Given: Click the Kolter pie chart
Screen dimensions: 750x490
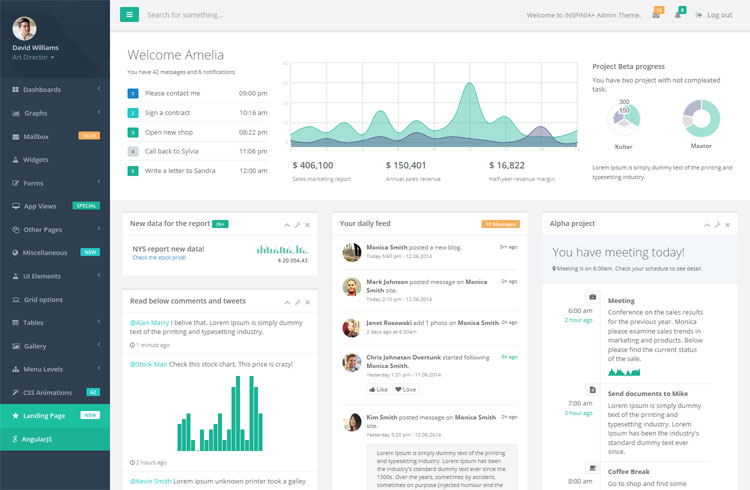Looking at the screenshot, I should coord(624,120).
